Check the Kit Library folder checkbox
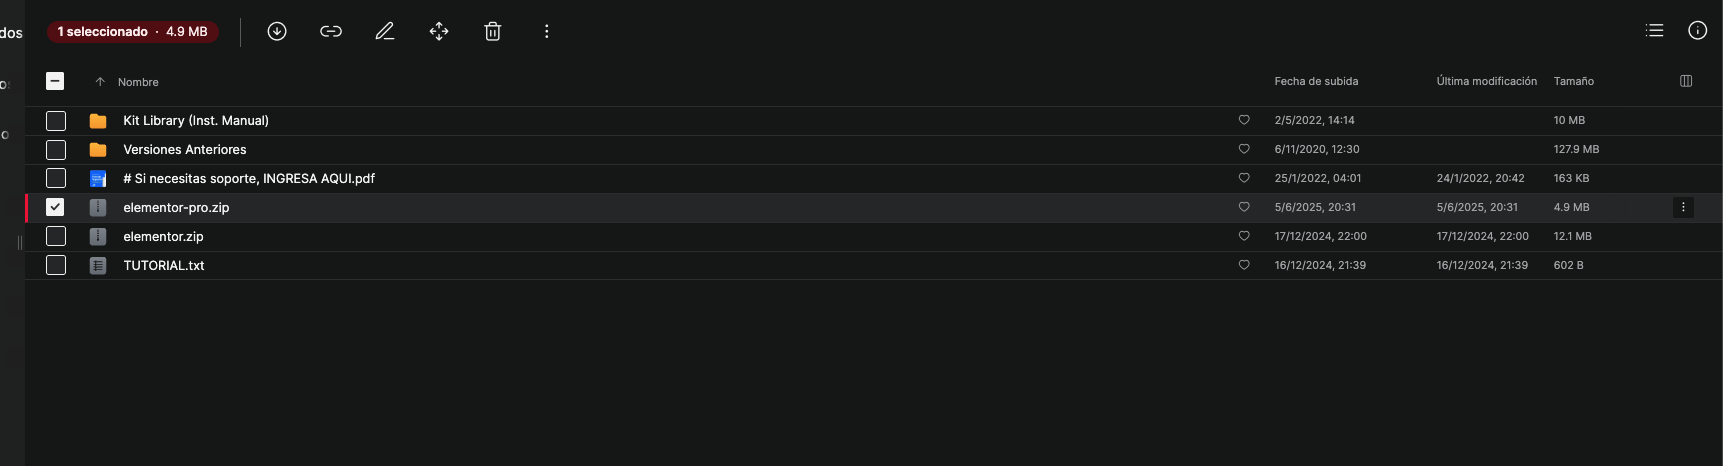Screen dimensions: 1723x466 (x=56, y=120)
